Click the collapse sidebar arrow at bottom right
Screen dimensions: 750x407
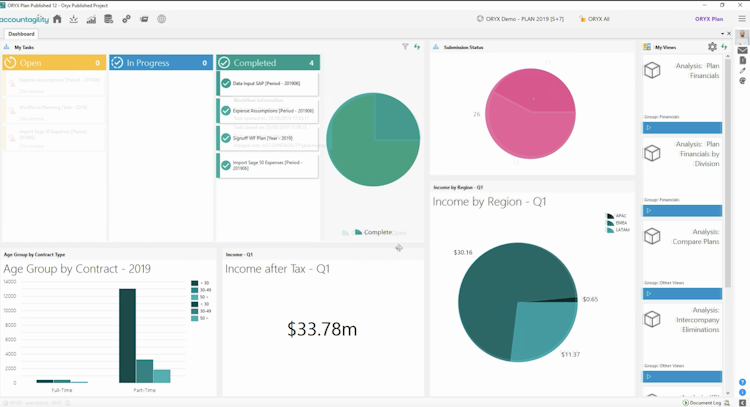(742, 403)
